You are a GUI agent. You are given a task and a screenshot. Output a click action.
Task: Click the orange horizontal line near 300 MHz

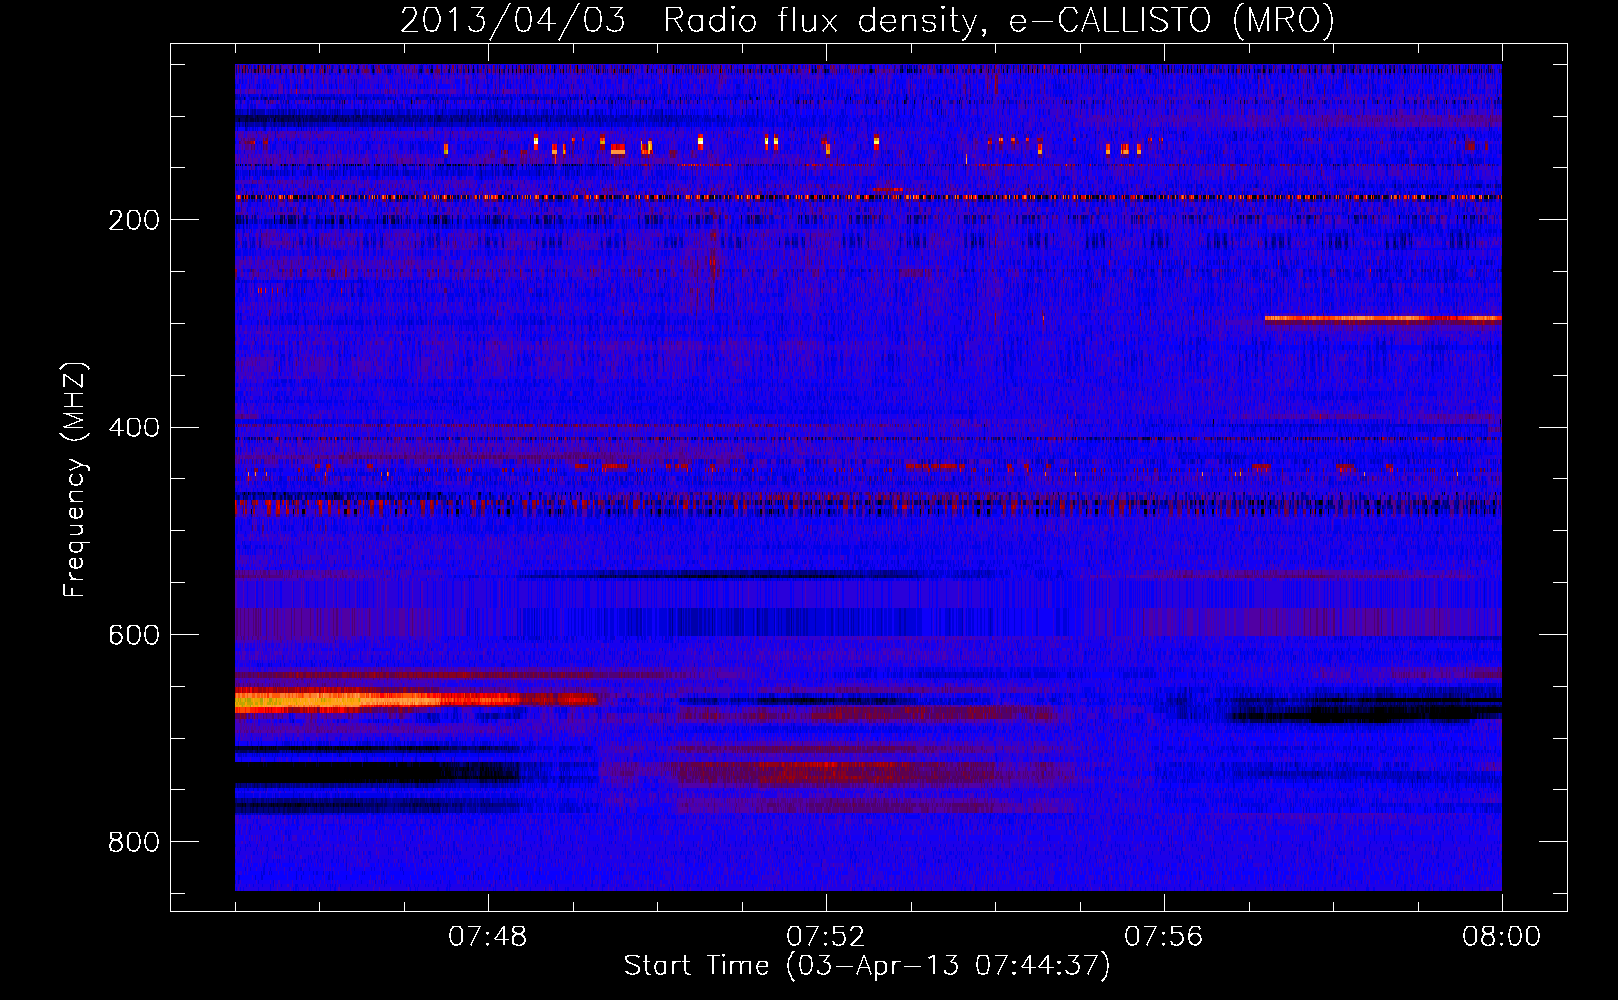[x=1383, y=318]
